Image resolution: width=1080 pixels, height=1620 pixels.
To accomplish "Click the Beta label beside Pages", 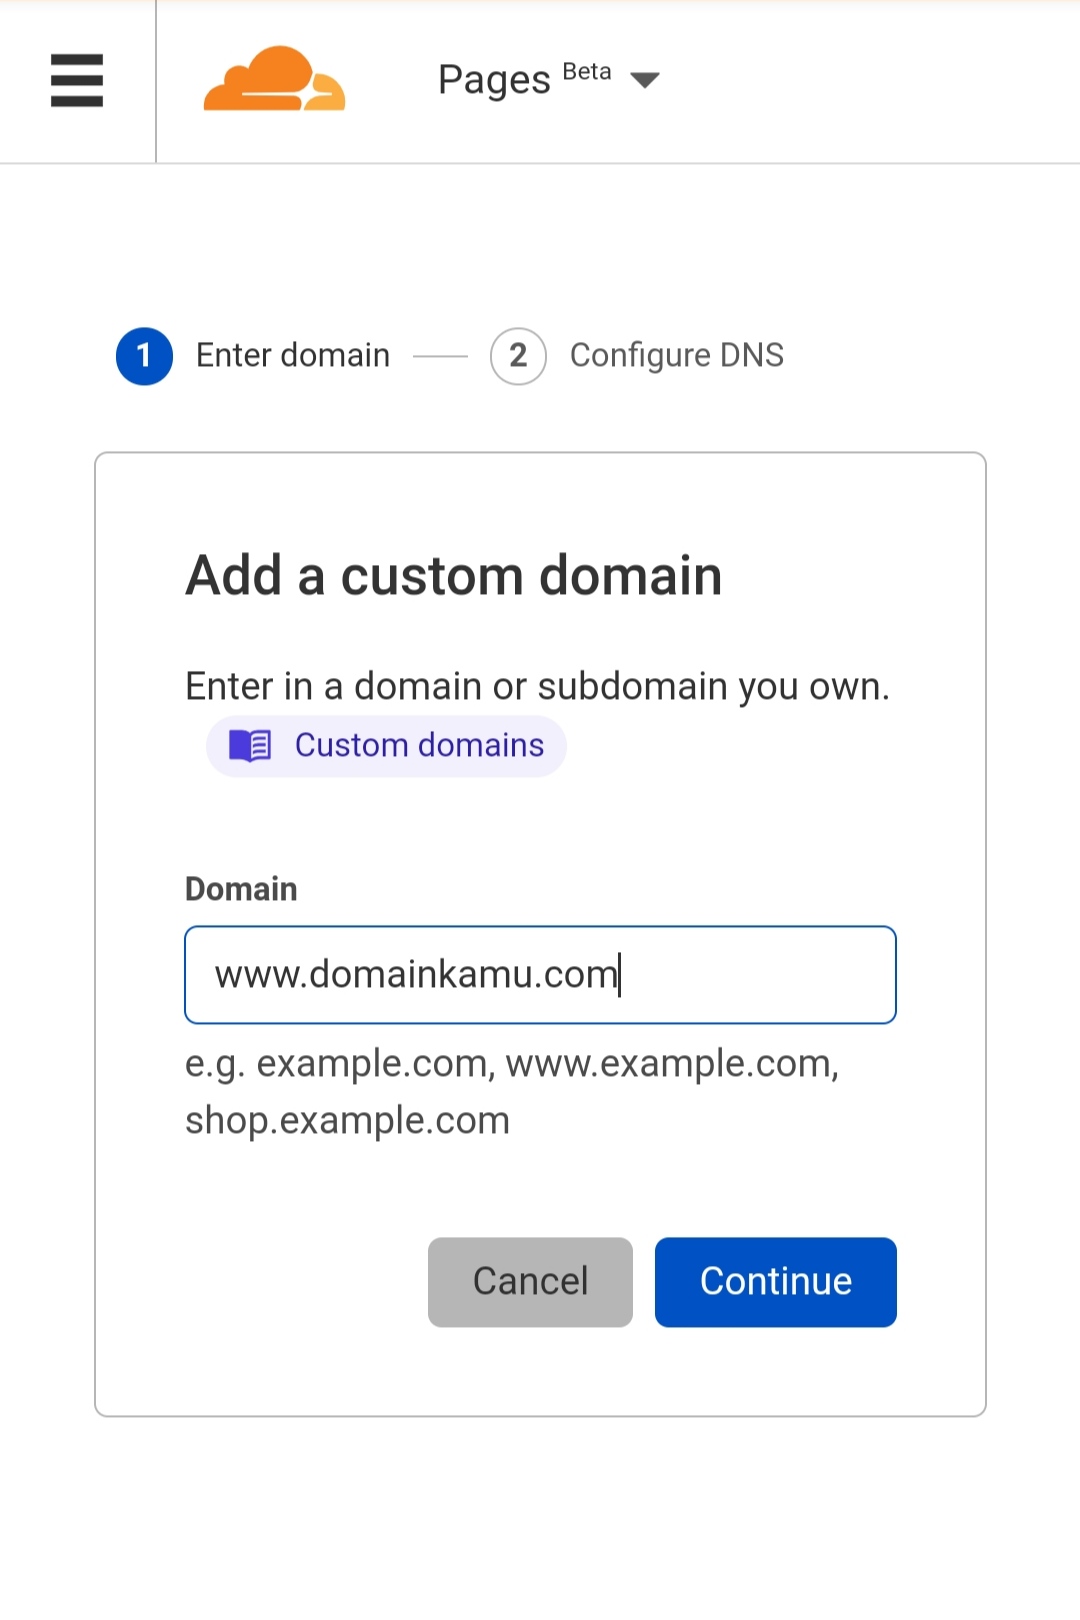I will (587, 72).
